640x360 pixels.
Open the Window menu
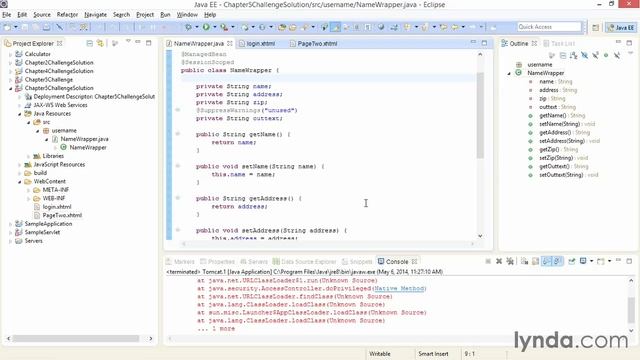click(x=187, y=14)
